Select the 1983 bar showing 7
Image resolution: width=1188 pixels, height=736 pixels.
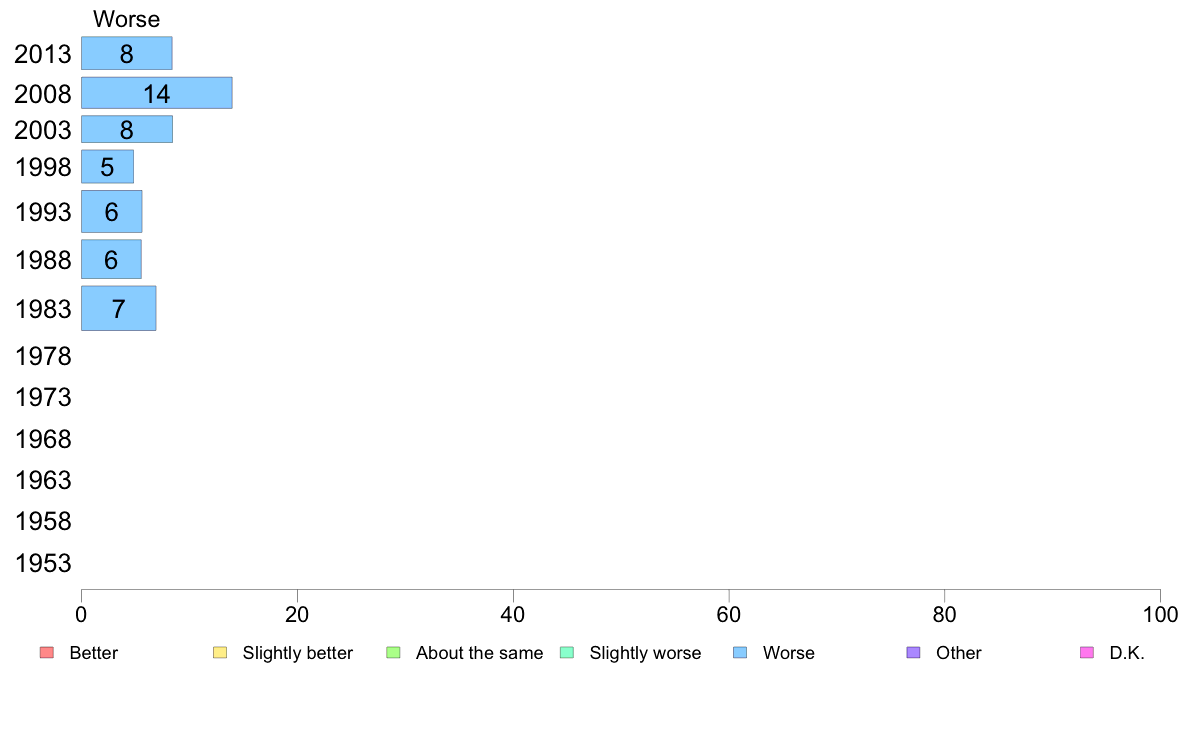click(x=118, y=308)
